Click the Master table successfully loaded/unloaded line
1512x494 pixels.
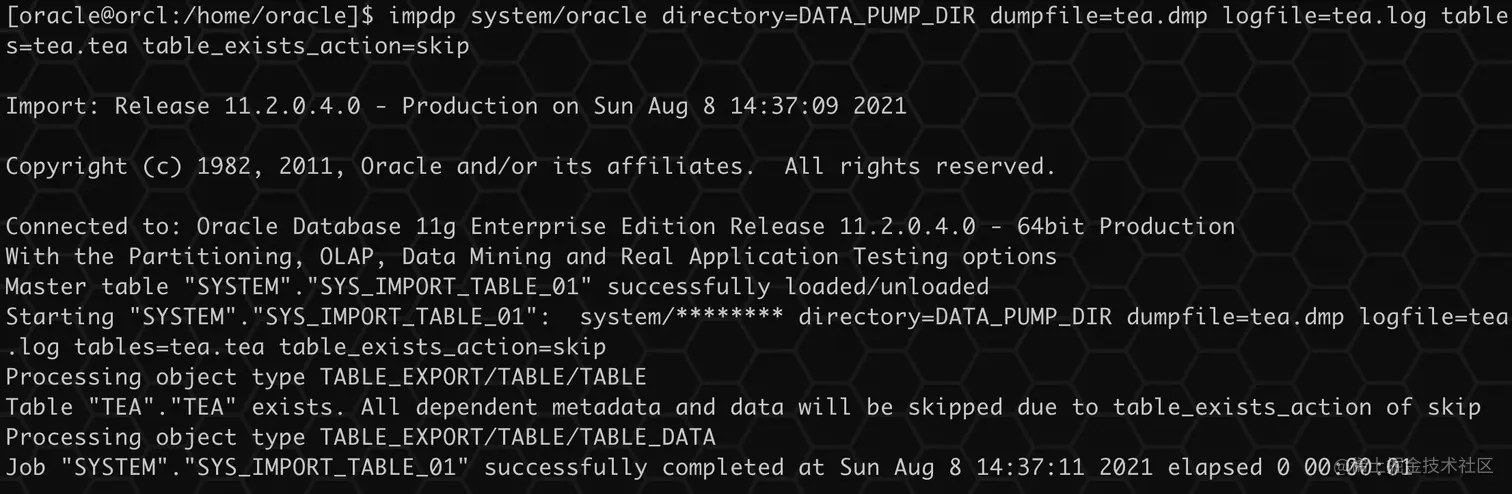(497, 287)
